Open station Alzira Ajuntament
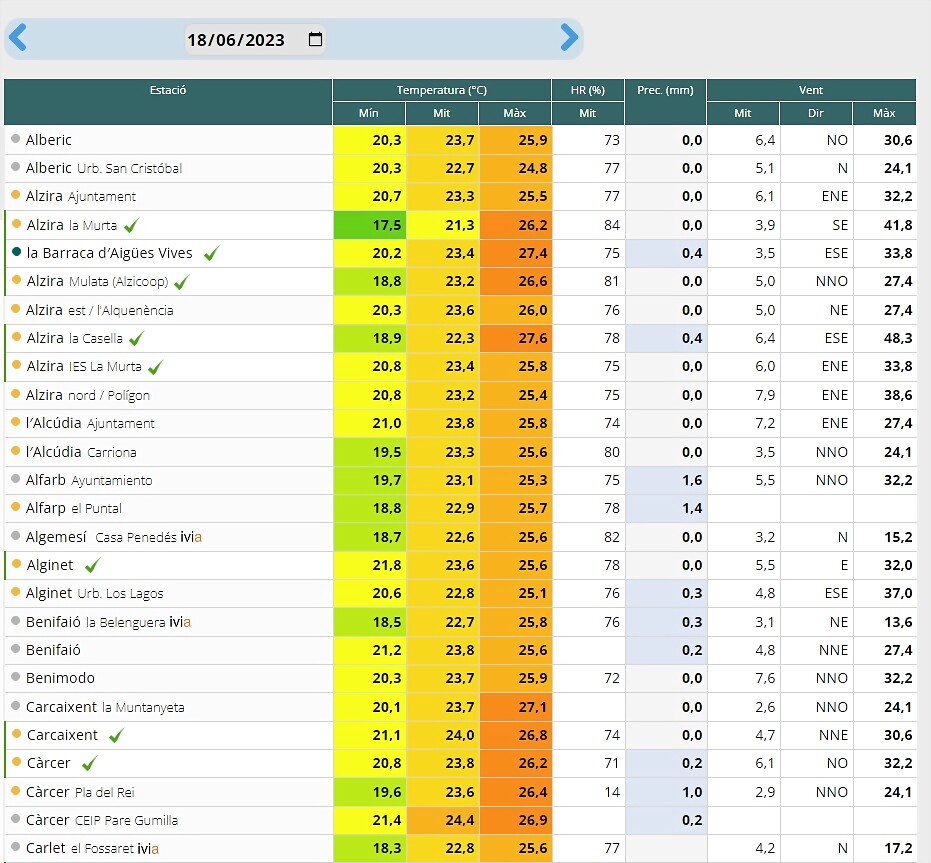931x863 pixels. [81, 196]
